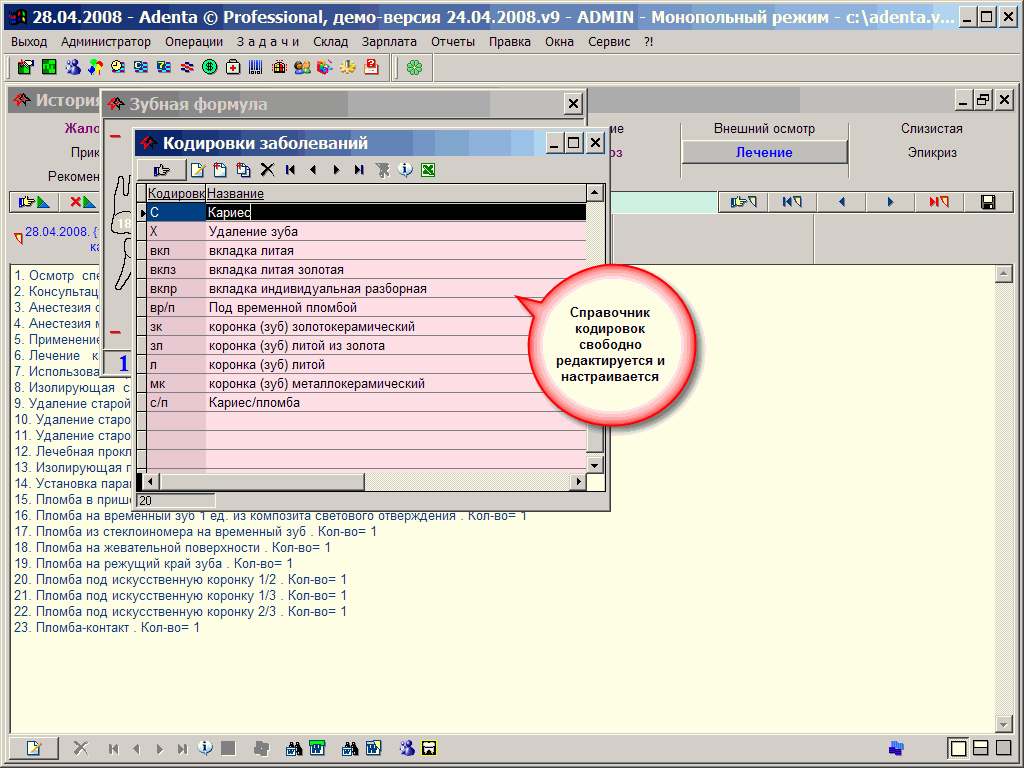
Task: Open the Склад menu
Action: (x=330, y=42)
